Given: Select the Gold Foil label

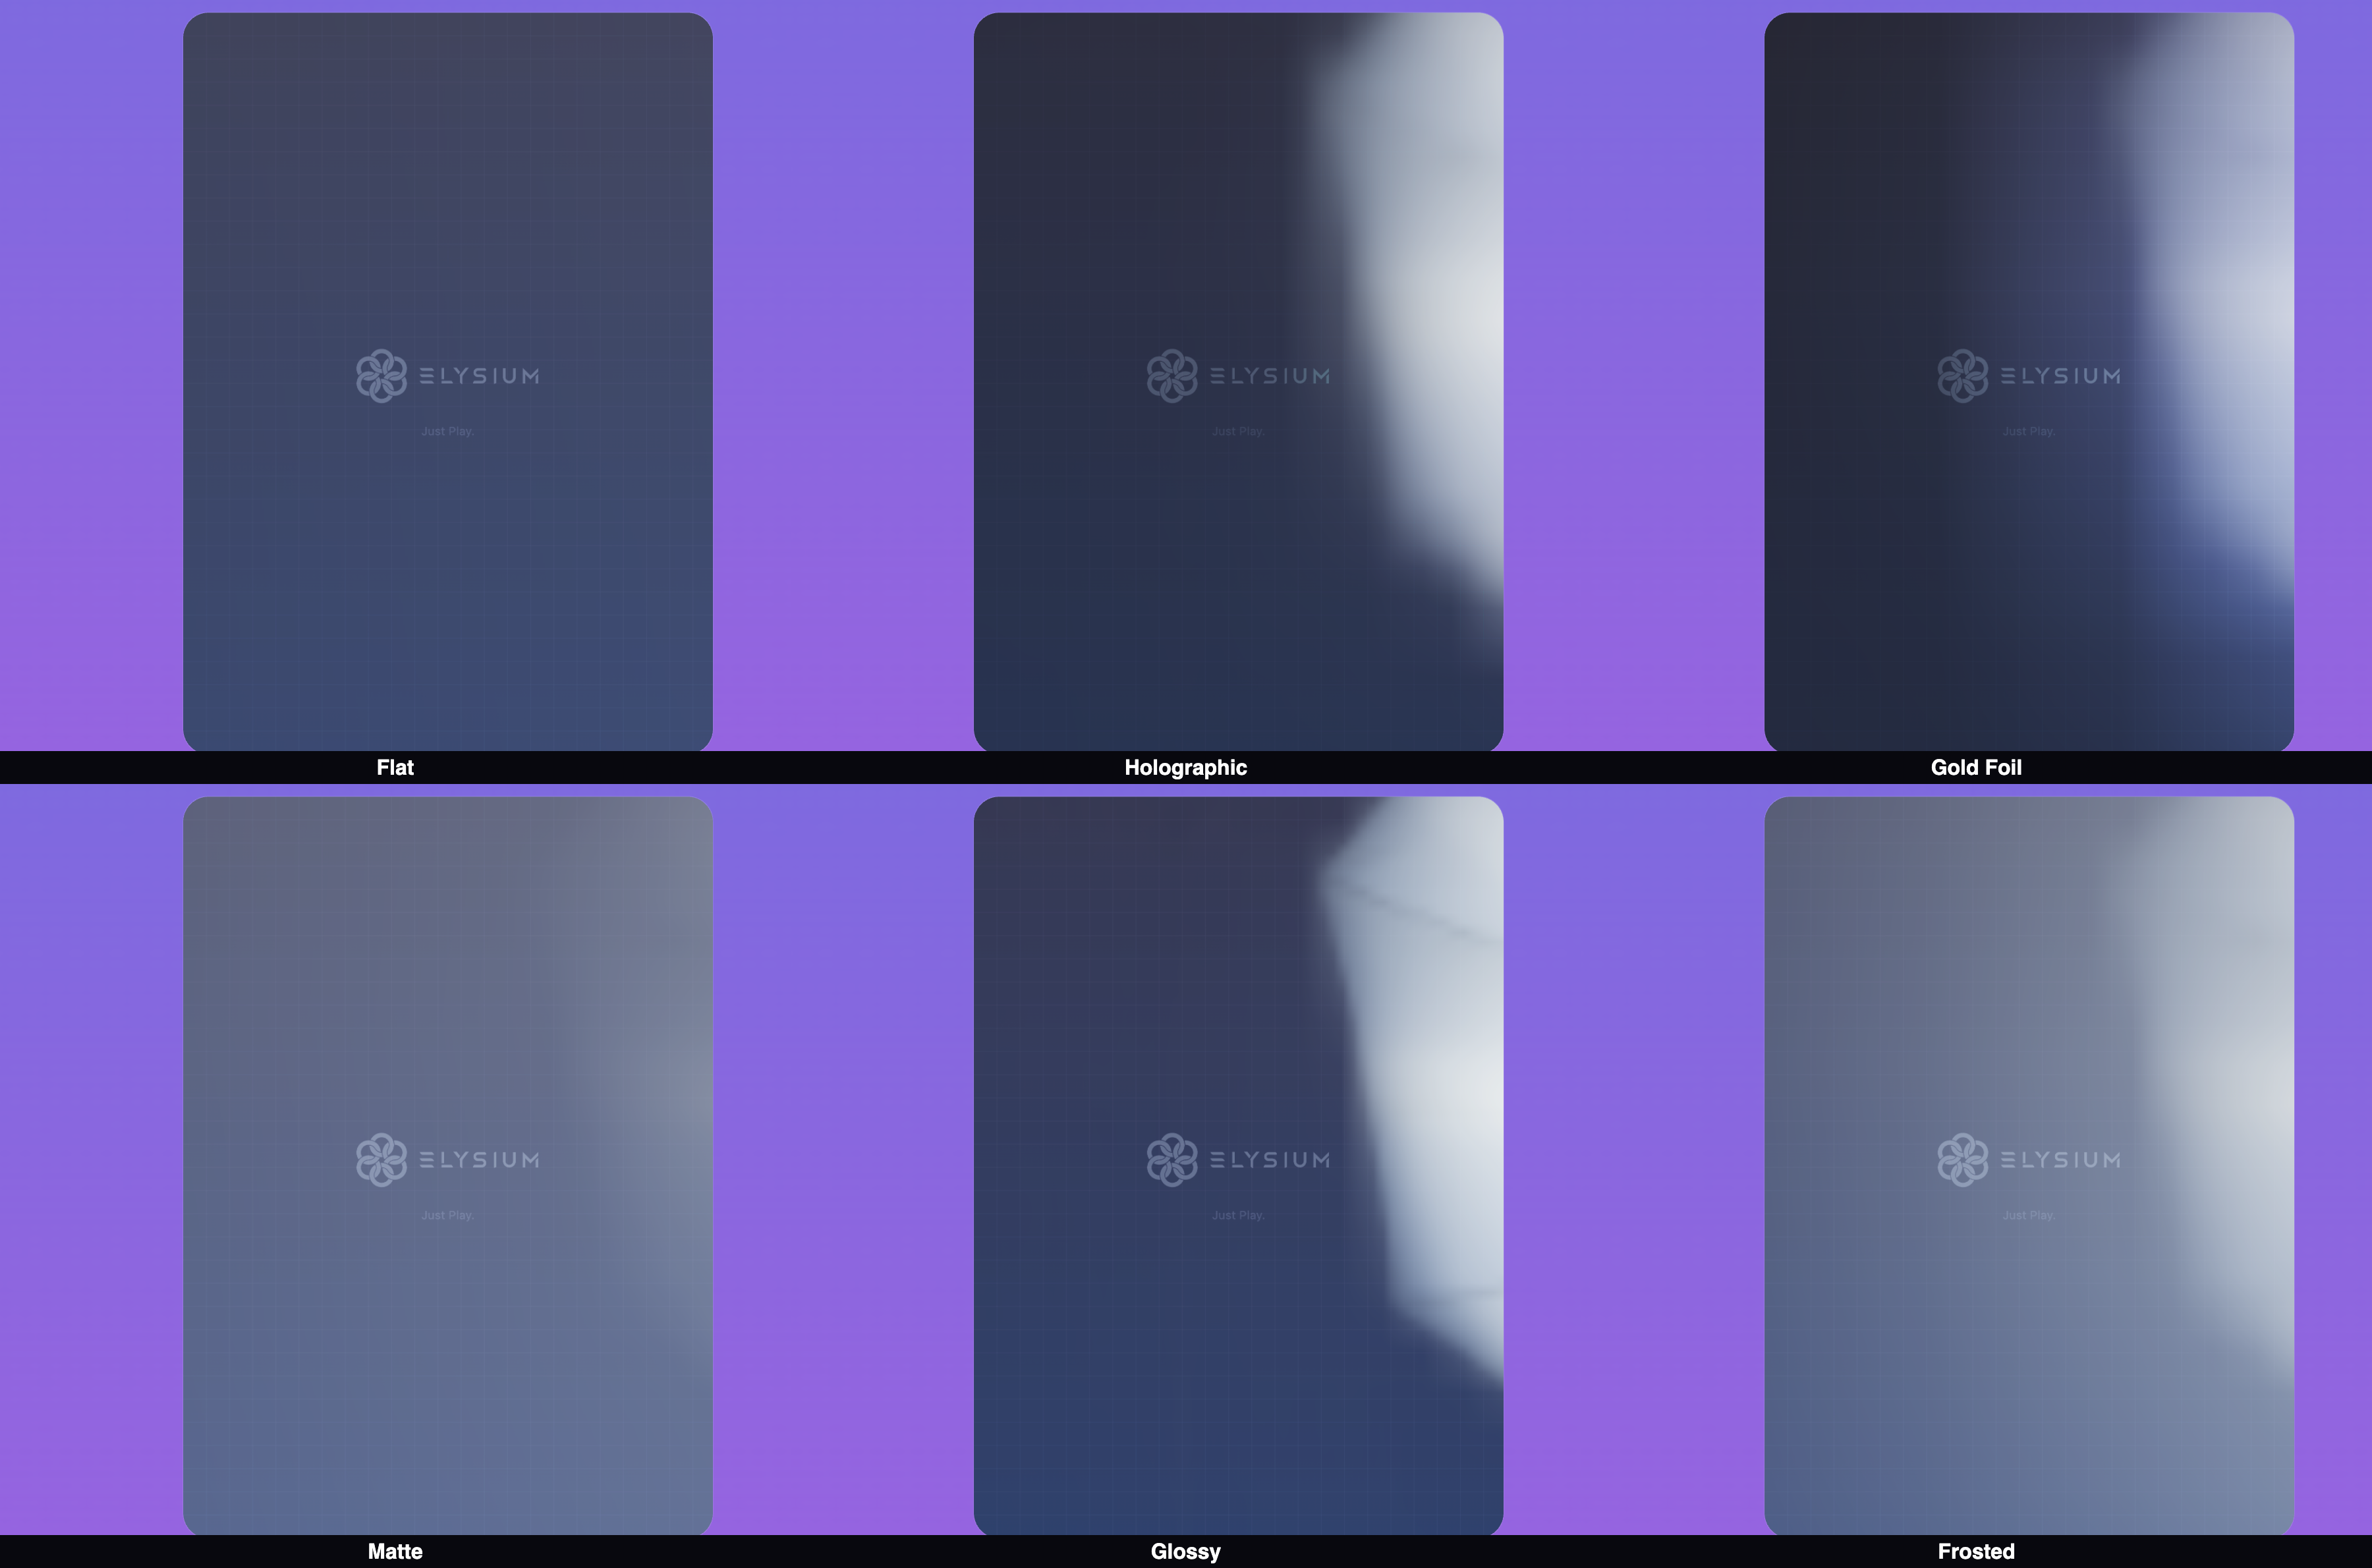Looking at the screenshot, I should tap(1977, 767).
